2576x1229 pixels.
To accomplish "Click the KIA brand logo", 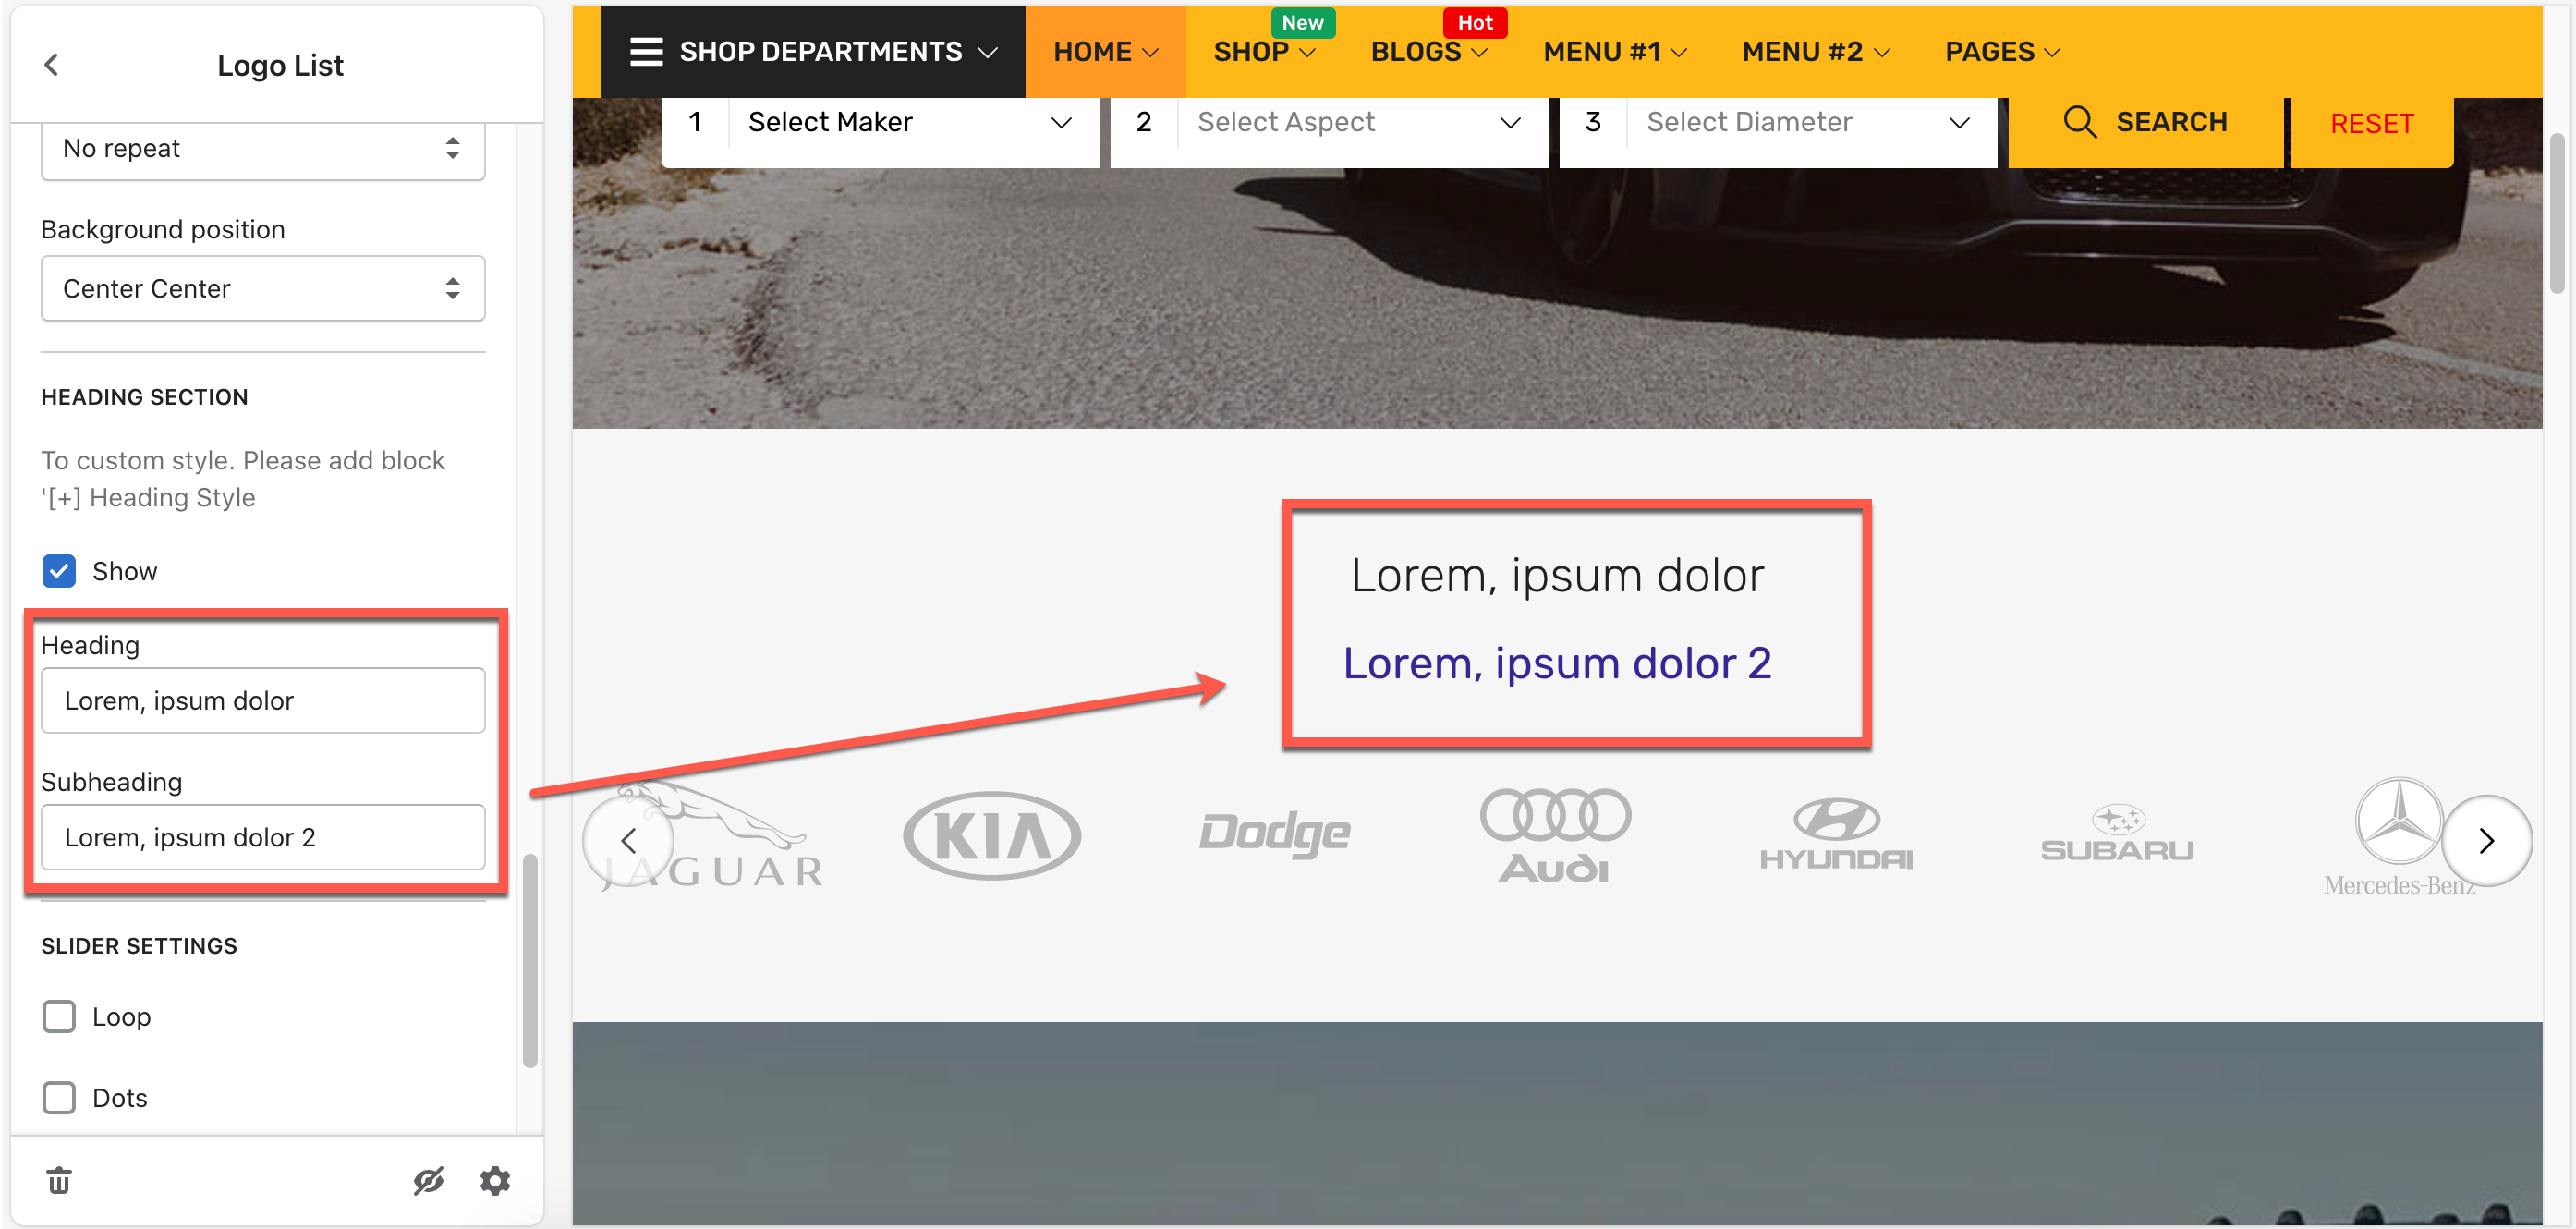I will (991, 835).
